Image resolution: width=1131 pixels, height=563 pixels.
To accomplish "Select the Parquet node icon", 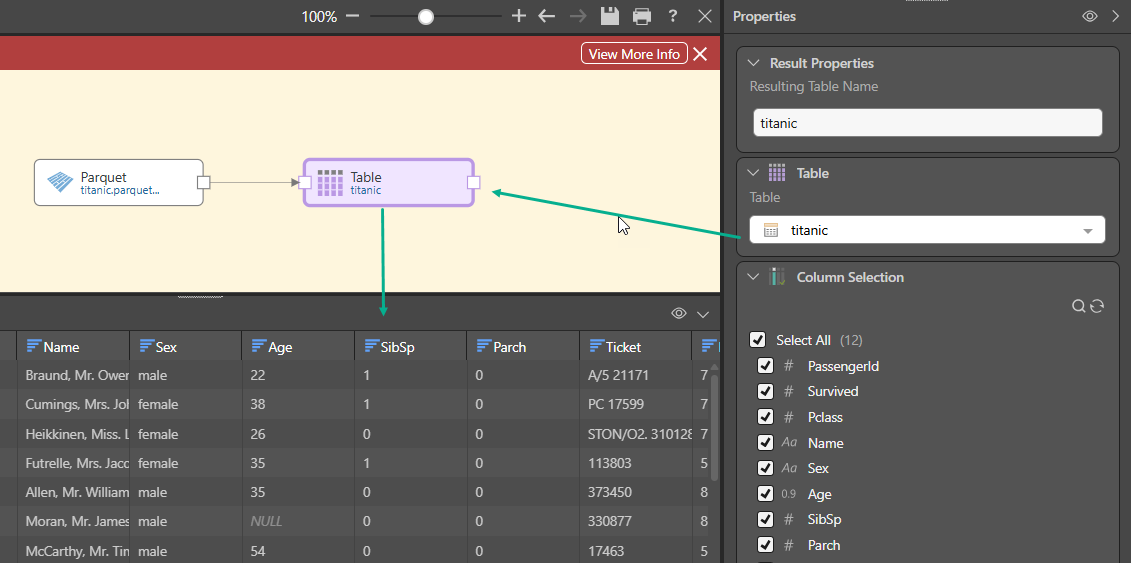I will pos(61,182).
